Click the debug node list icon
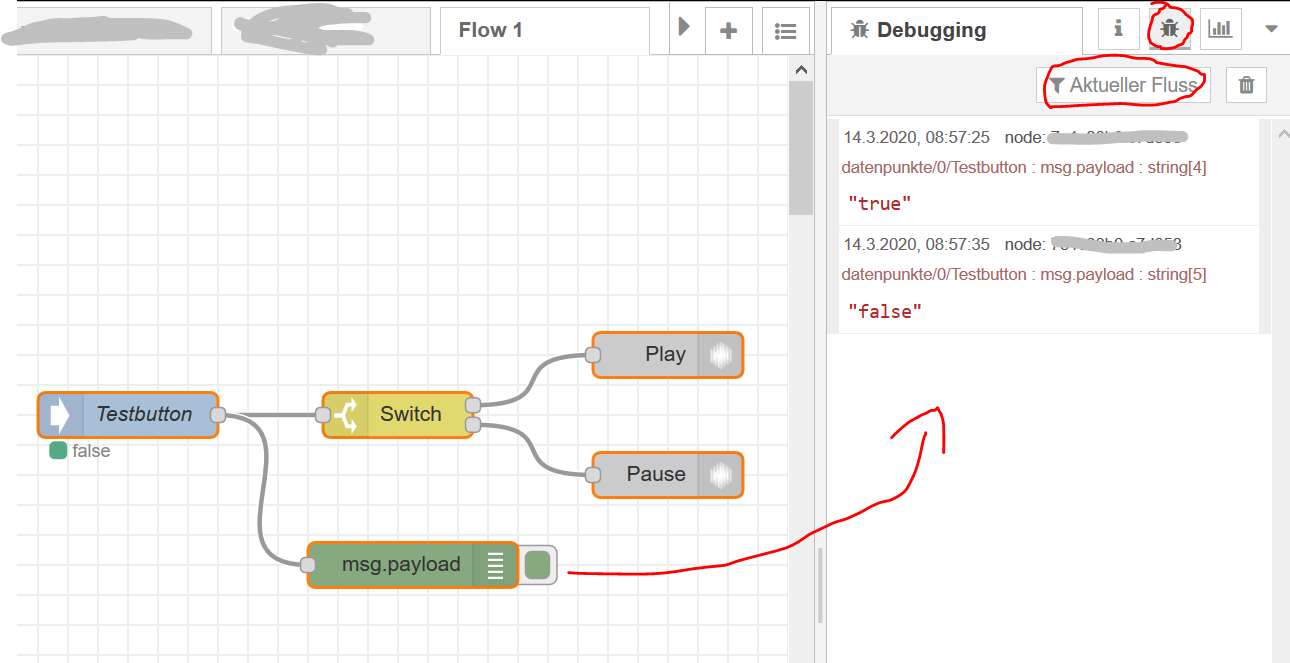Viewport: 1290px width, 663px height. pos(495,565)
